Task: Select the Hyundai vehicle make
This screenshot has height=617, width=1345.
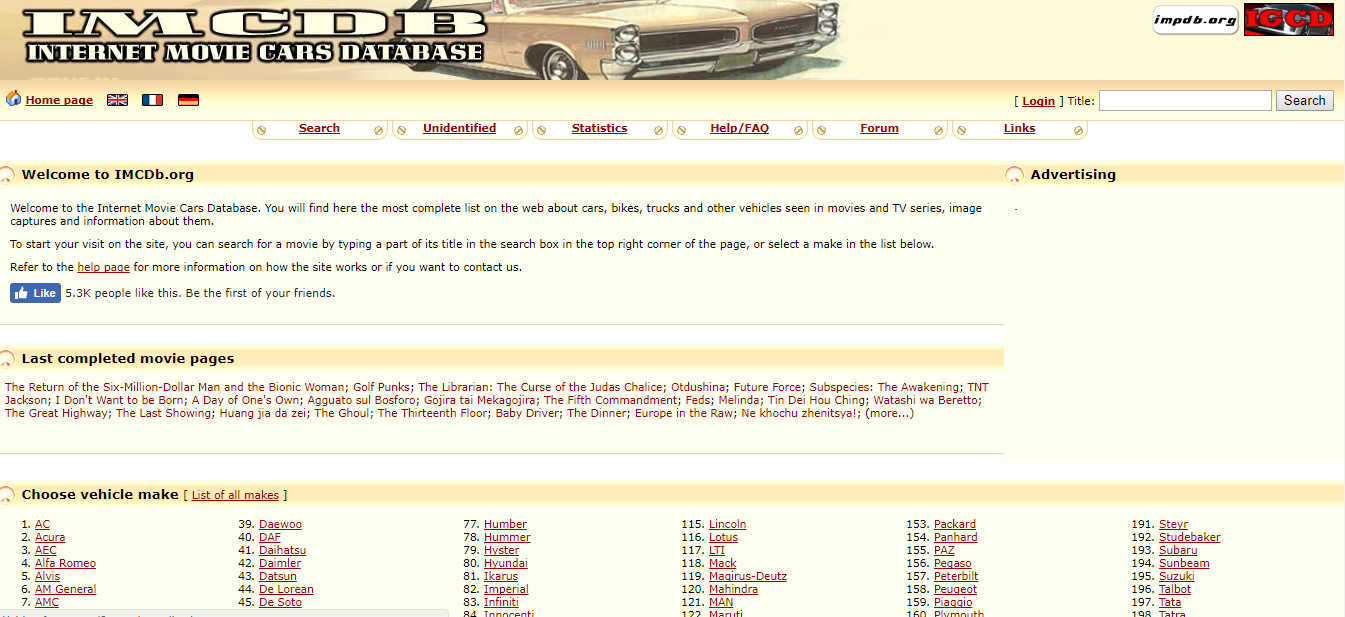Action: pyautogui.click(x=506, y=563)
